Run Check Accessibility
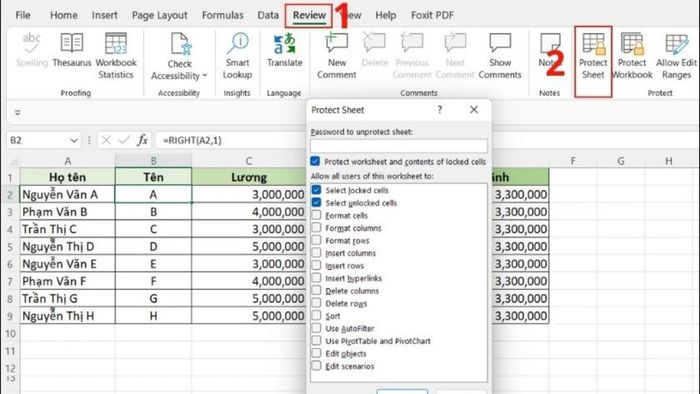 pos(179,56)
